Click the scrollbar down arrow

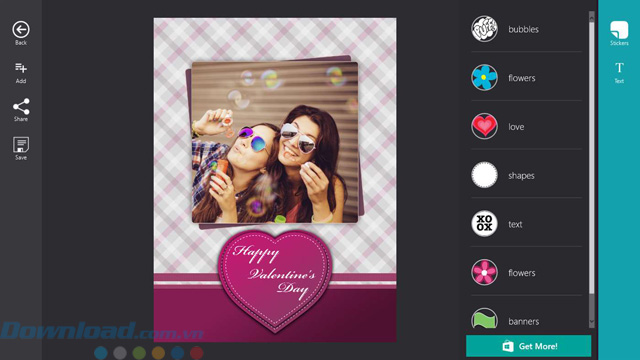(x=591, y=322)
